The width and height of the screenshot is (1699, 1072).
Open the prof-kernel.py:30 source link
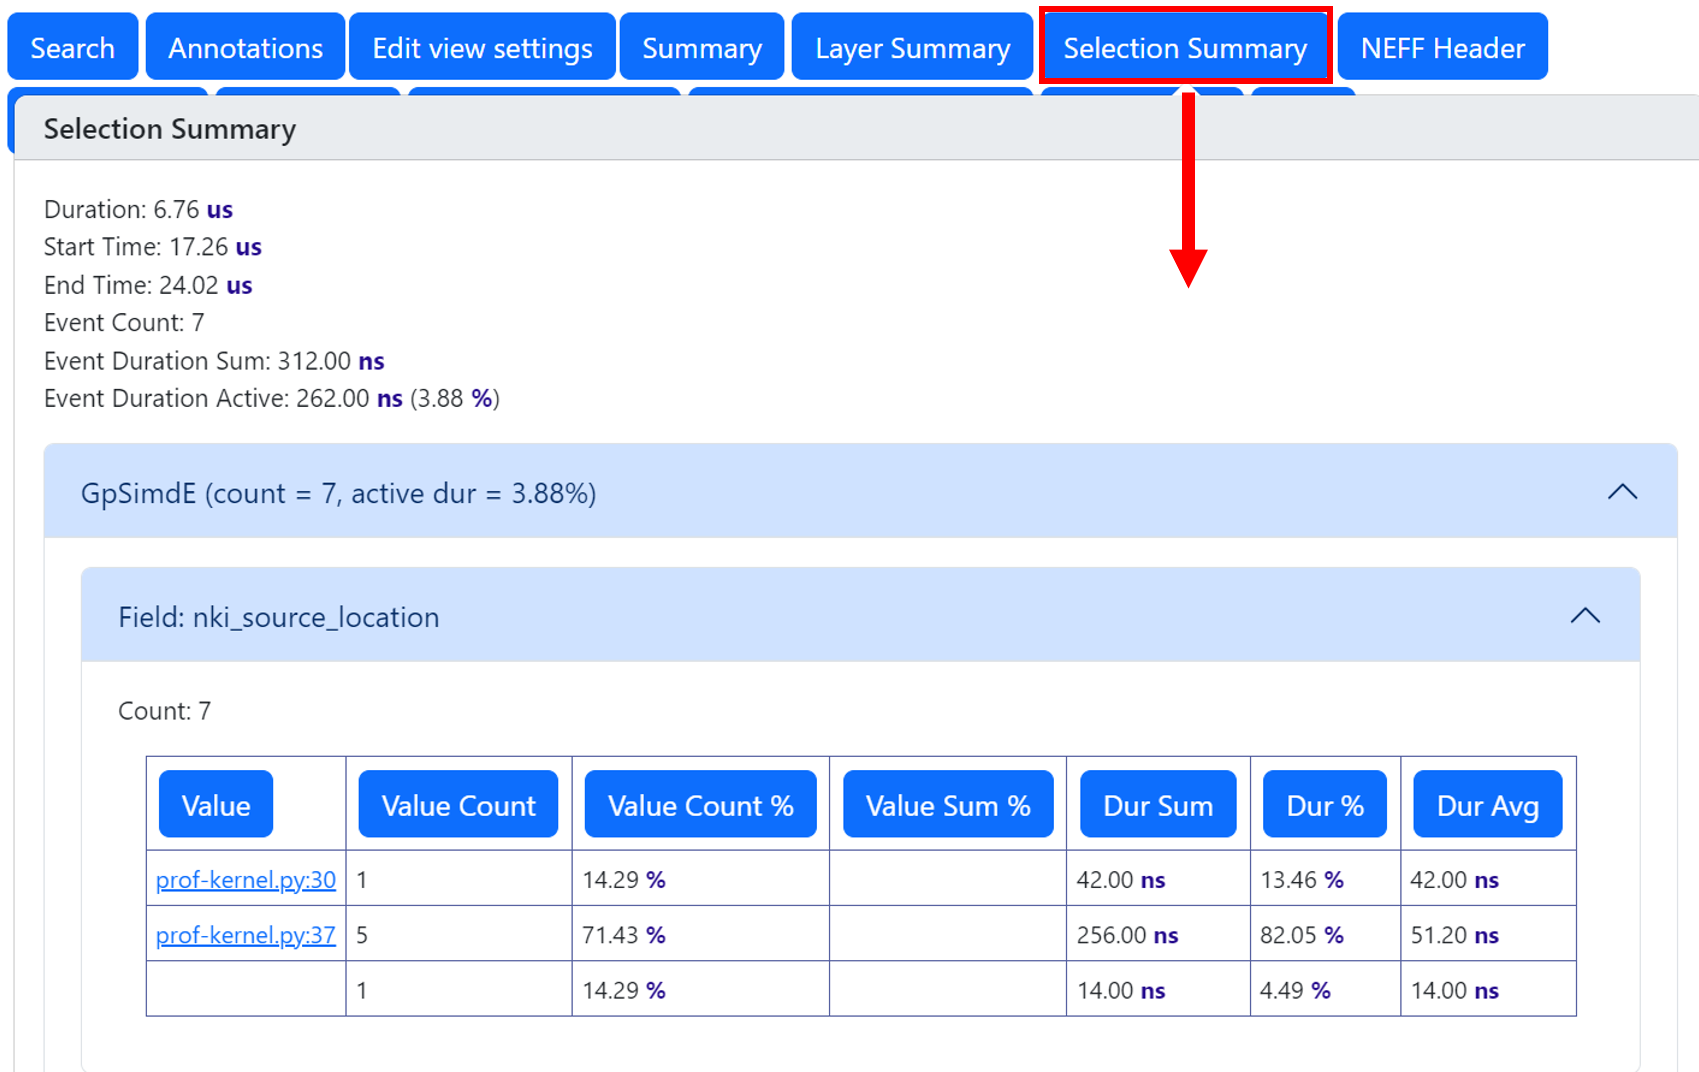point(246,880)
